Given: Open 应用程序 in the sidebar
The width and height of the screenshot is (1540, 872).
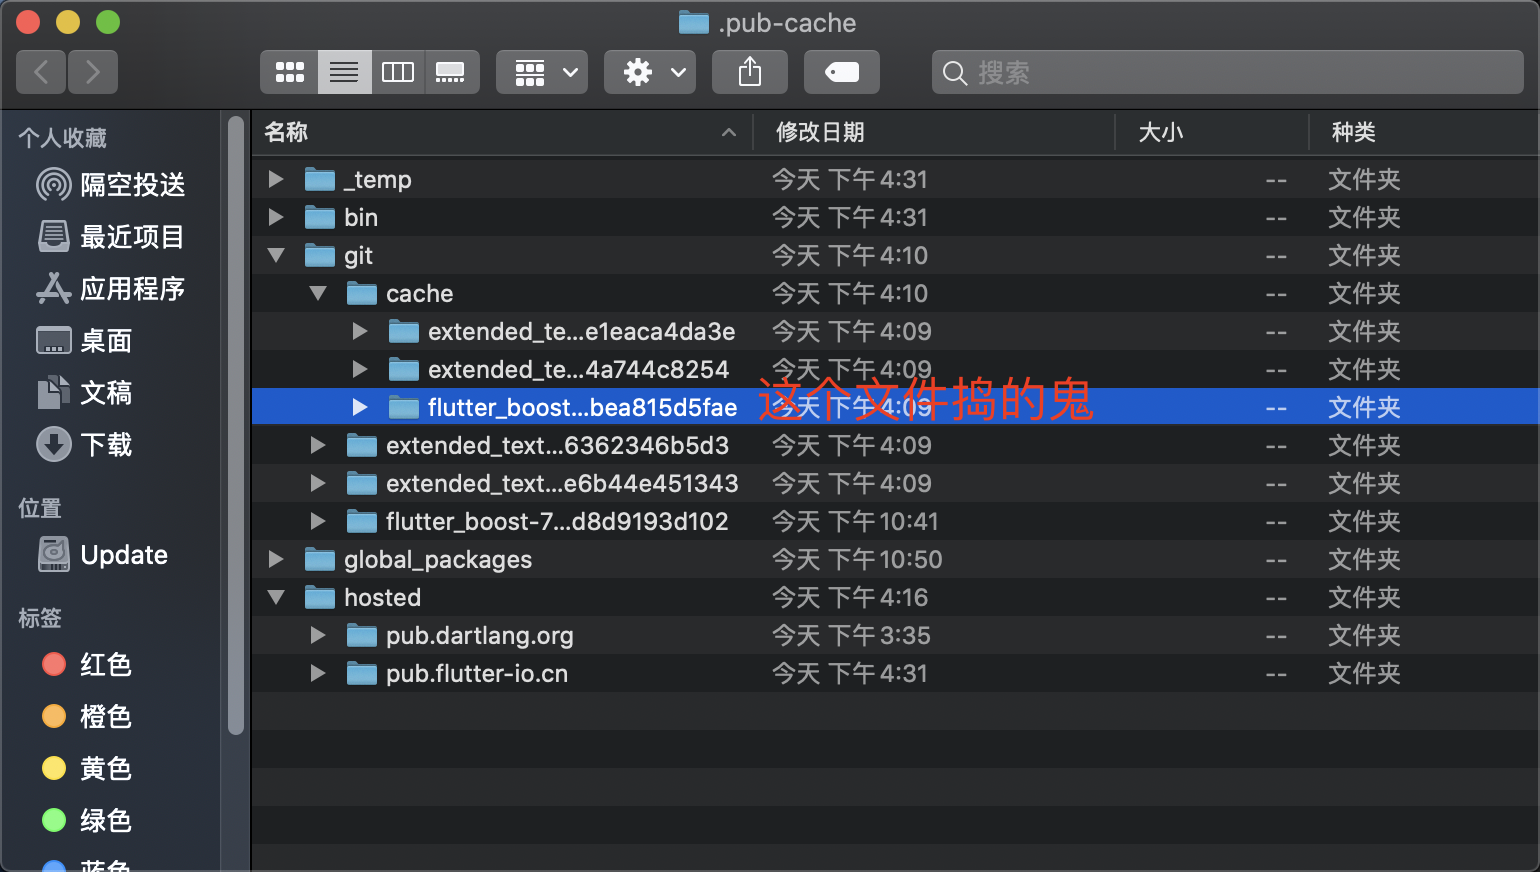Looking at the screenshot, I should pos(110,289).
